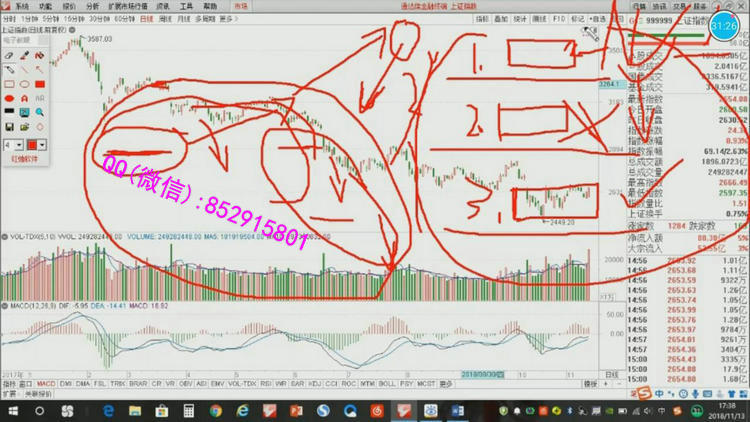This screenshot has height=422, width=750.
Task: Switch chart to 5分钟 period
Action: click(x=50, y=19)
